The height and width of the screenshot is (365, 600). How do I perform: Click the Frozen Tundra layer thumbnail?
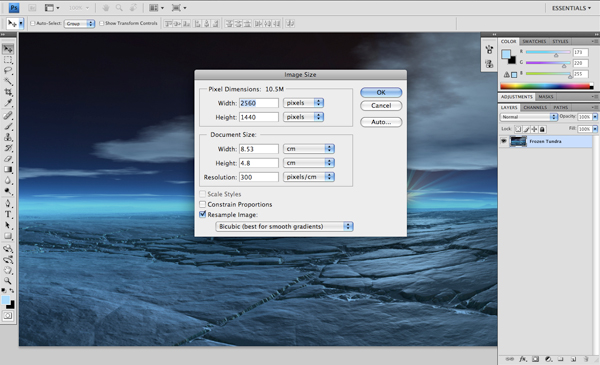tap(518, 142)
